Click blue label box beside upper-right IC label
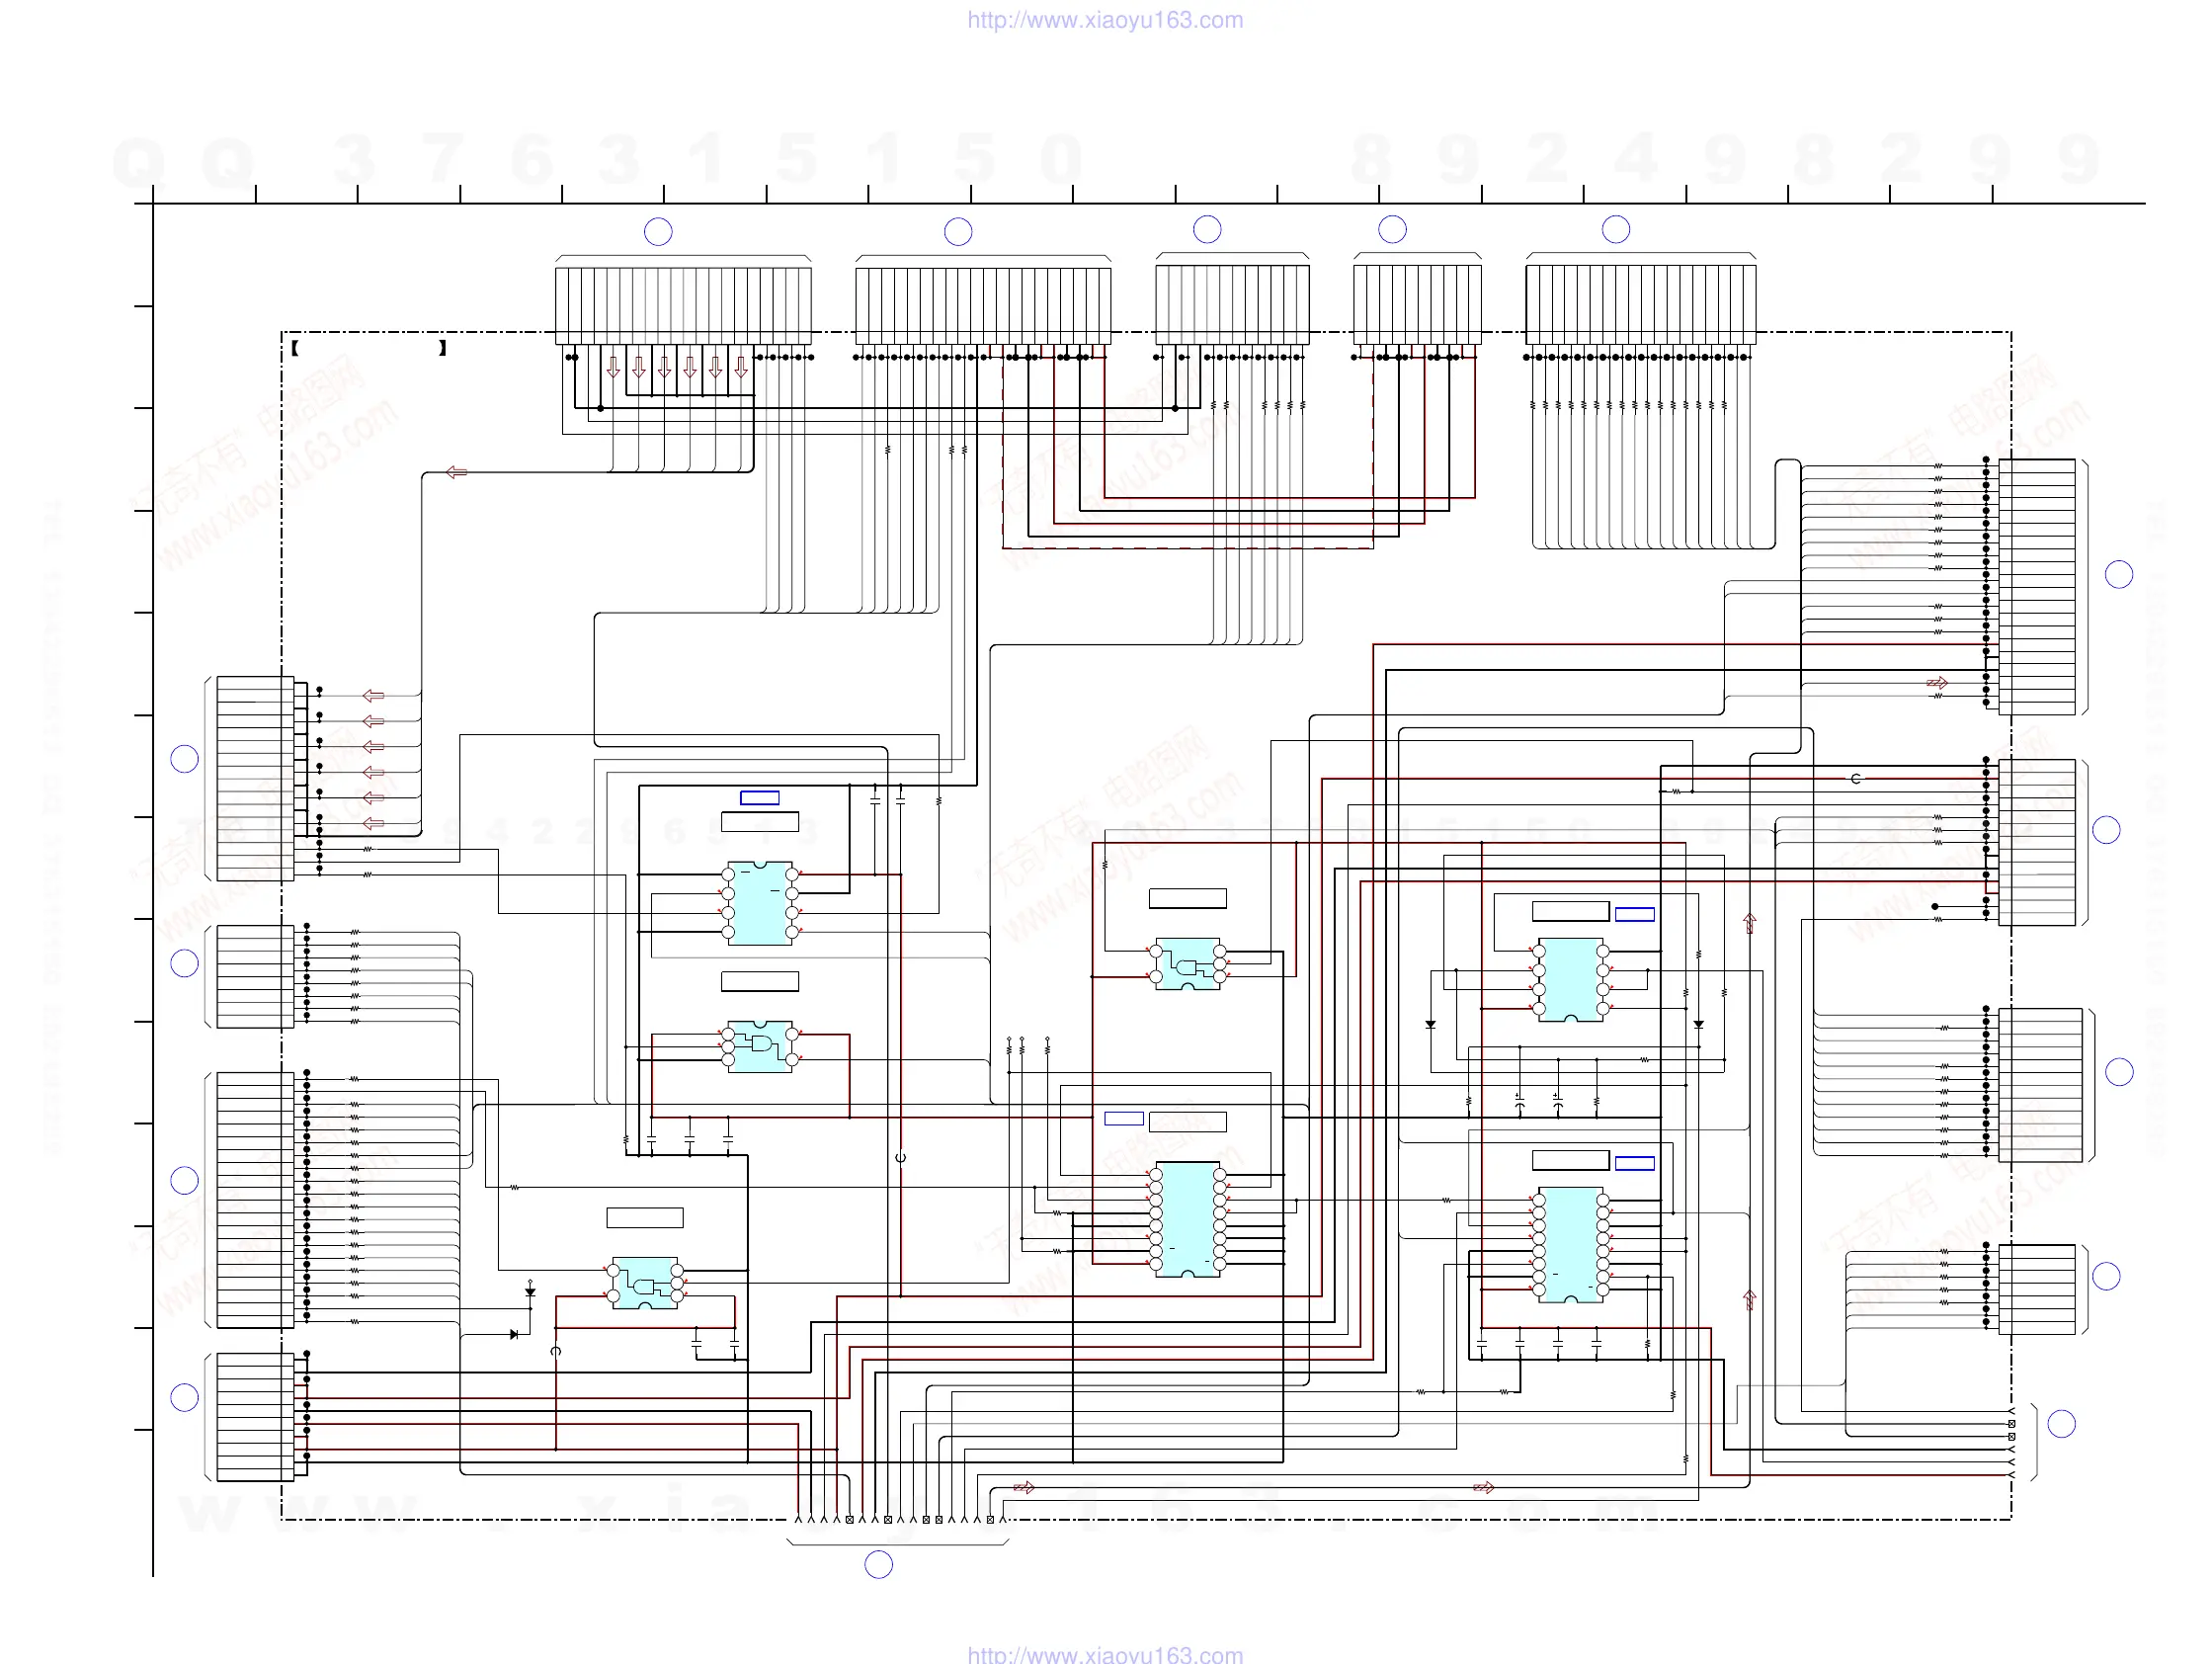The height and width of the screenshot is (1664, 2212). click(1635, 914)
